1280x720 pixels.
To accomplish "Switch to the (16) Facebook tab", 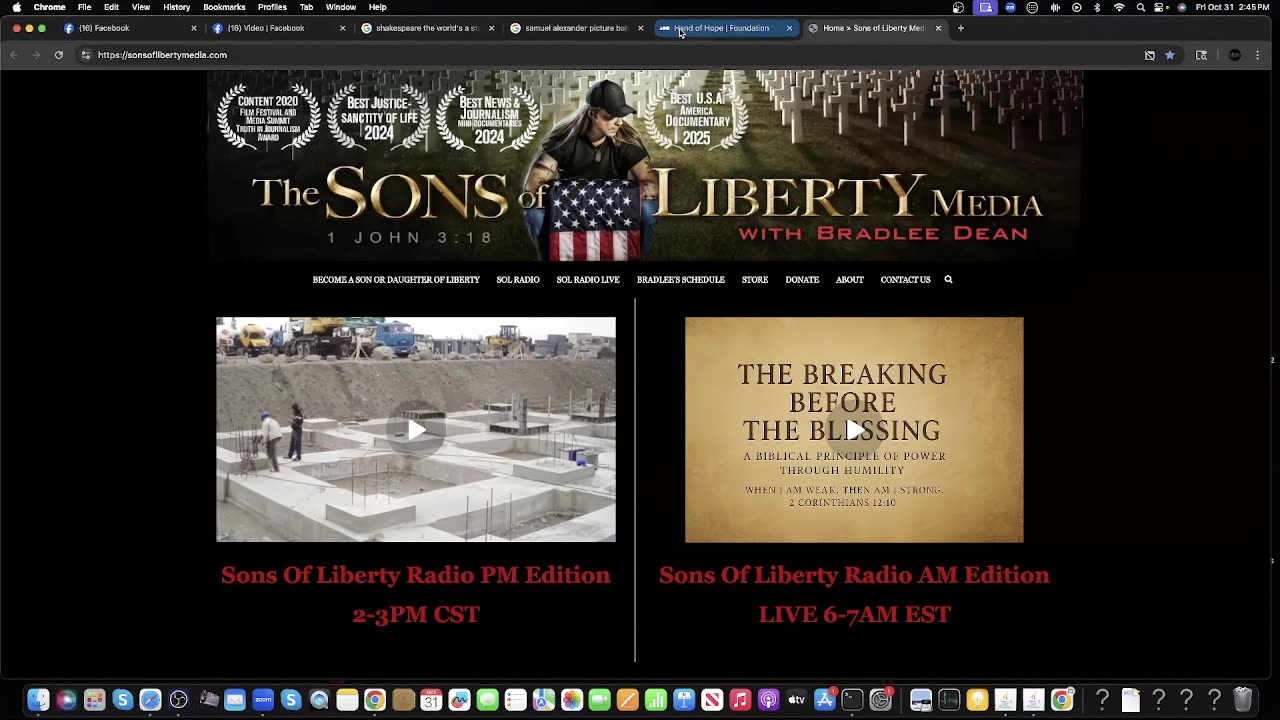I will point(125,28).
